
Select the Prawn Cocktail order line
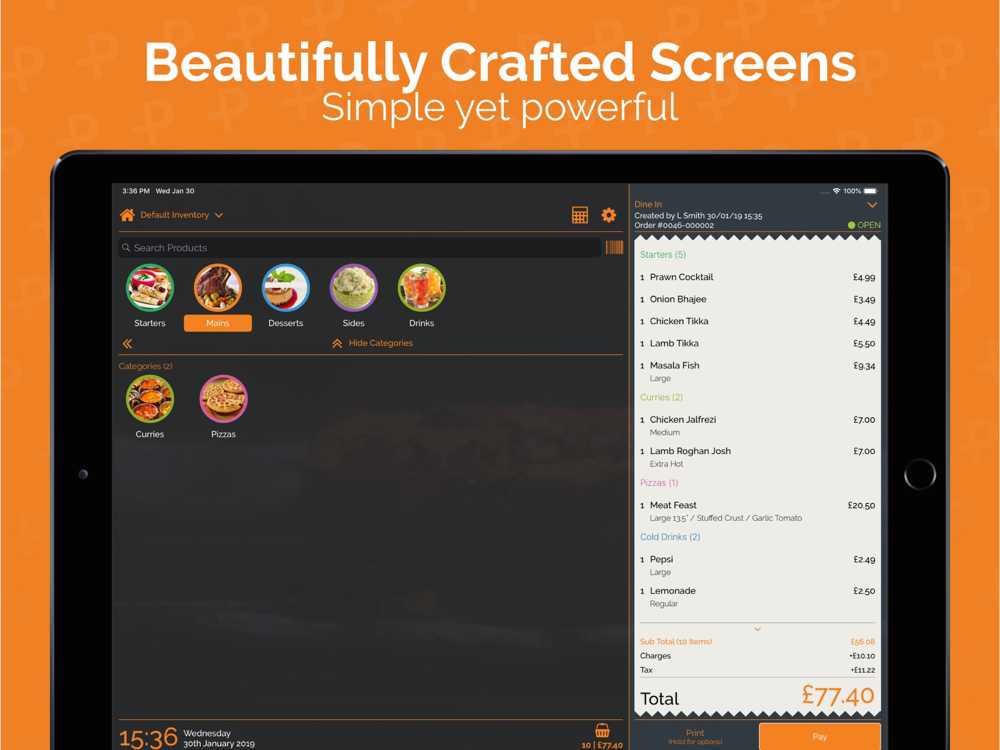click(758, 277)
